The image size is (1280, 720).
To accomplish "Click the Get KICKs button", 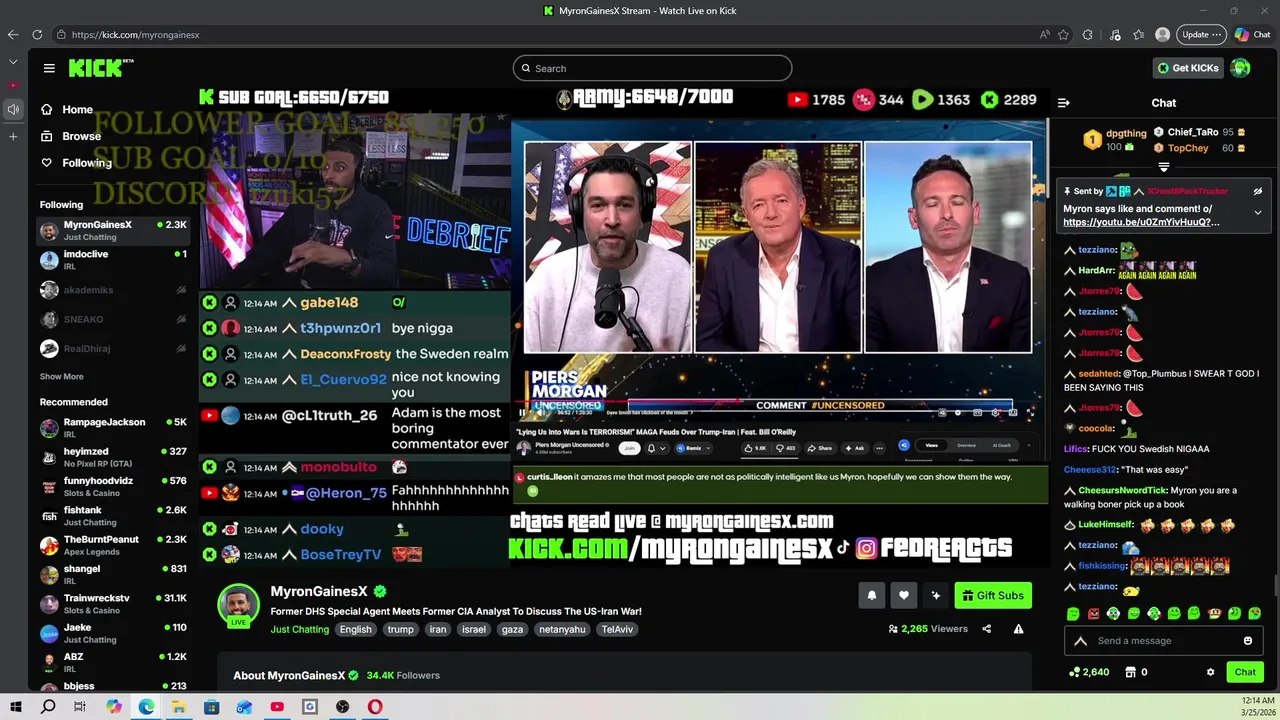I will 1189,68.
